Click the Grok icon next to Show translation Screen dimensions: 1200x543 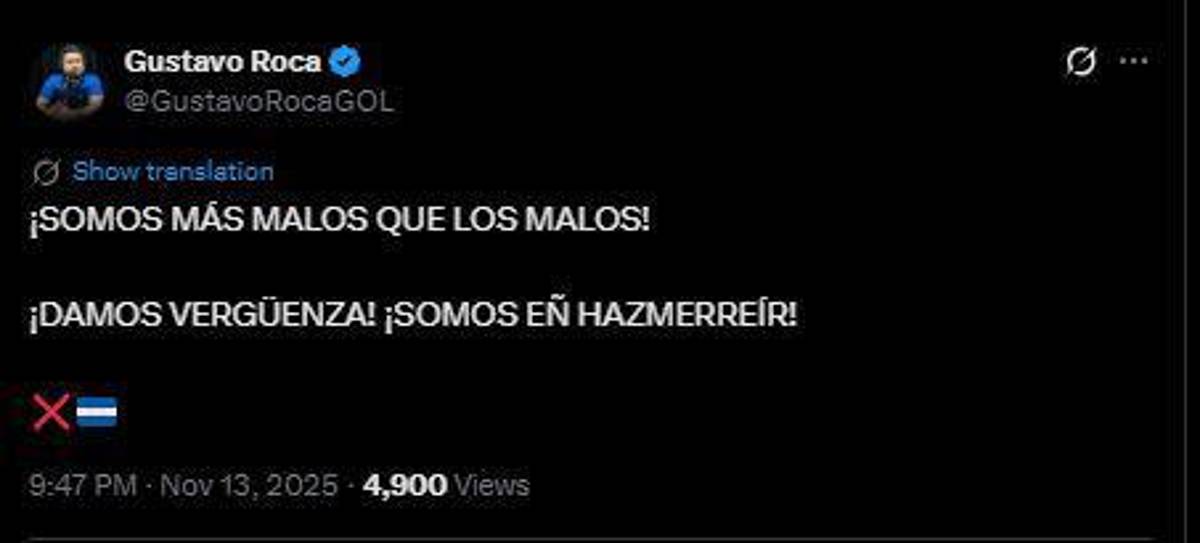pyautogui.click(x=46, y=172)
